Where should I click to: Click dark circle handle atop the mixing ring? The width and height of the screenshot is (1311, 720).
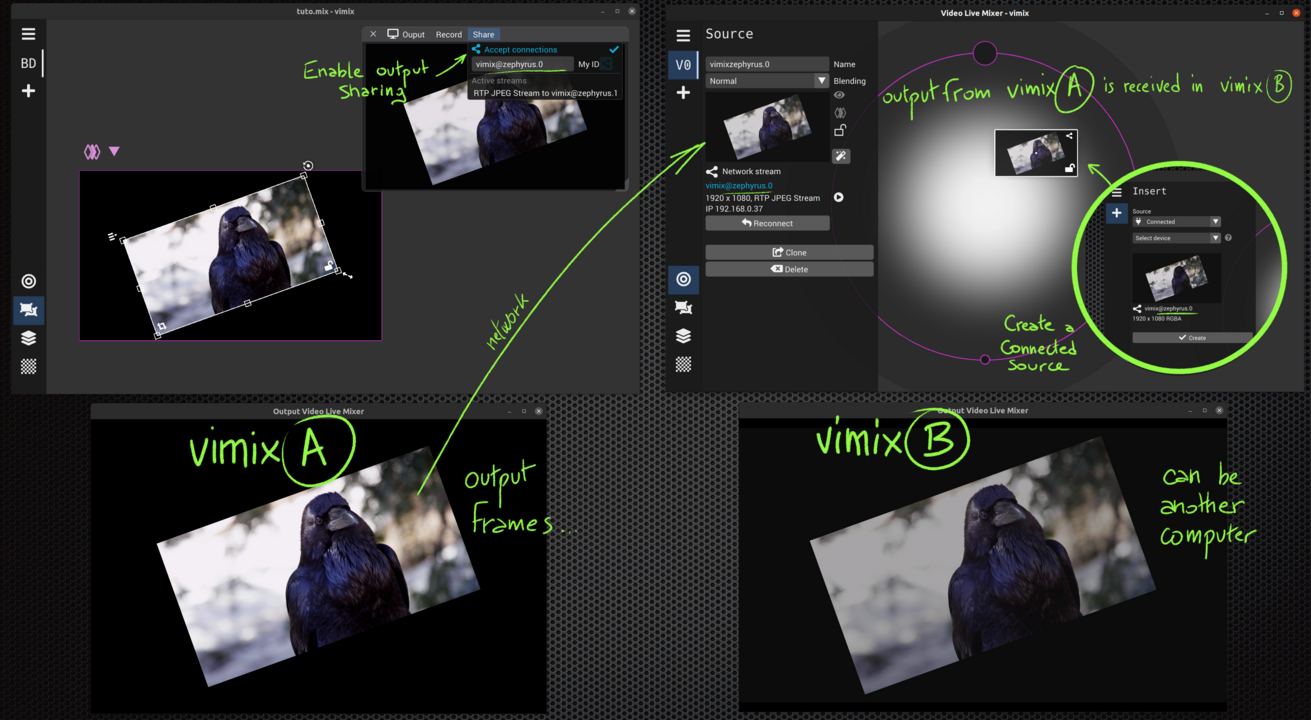tap(985, 53)
